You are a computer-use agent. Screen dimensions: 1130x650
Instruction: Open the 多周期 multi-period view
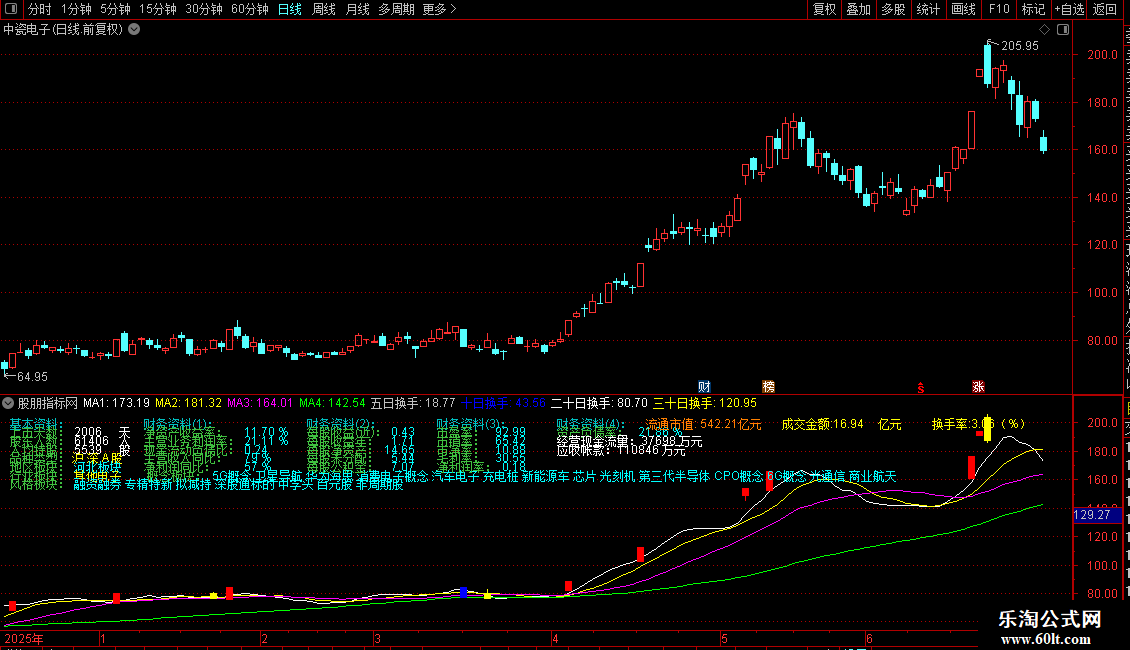click(396, 9)
